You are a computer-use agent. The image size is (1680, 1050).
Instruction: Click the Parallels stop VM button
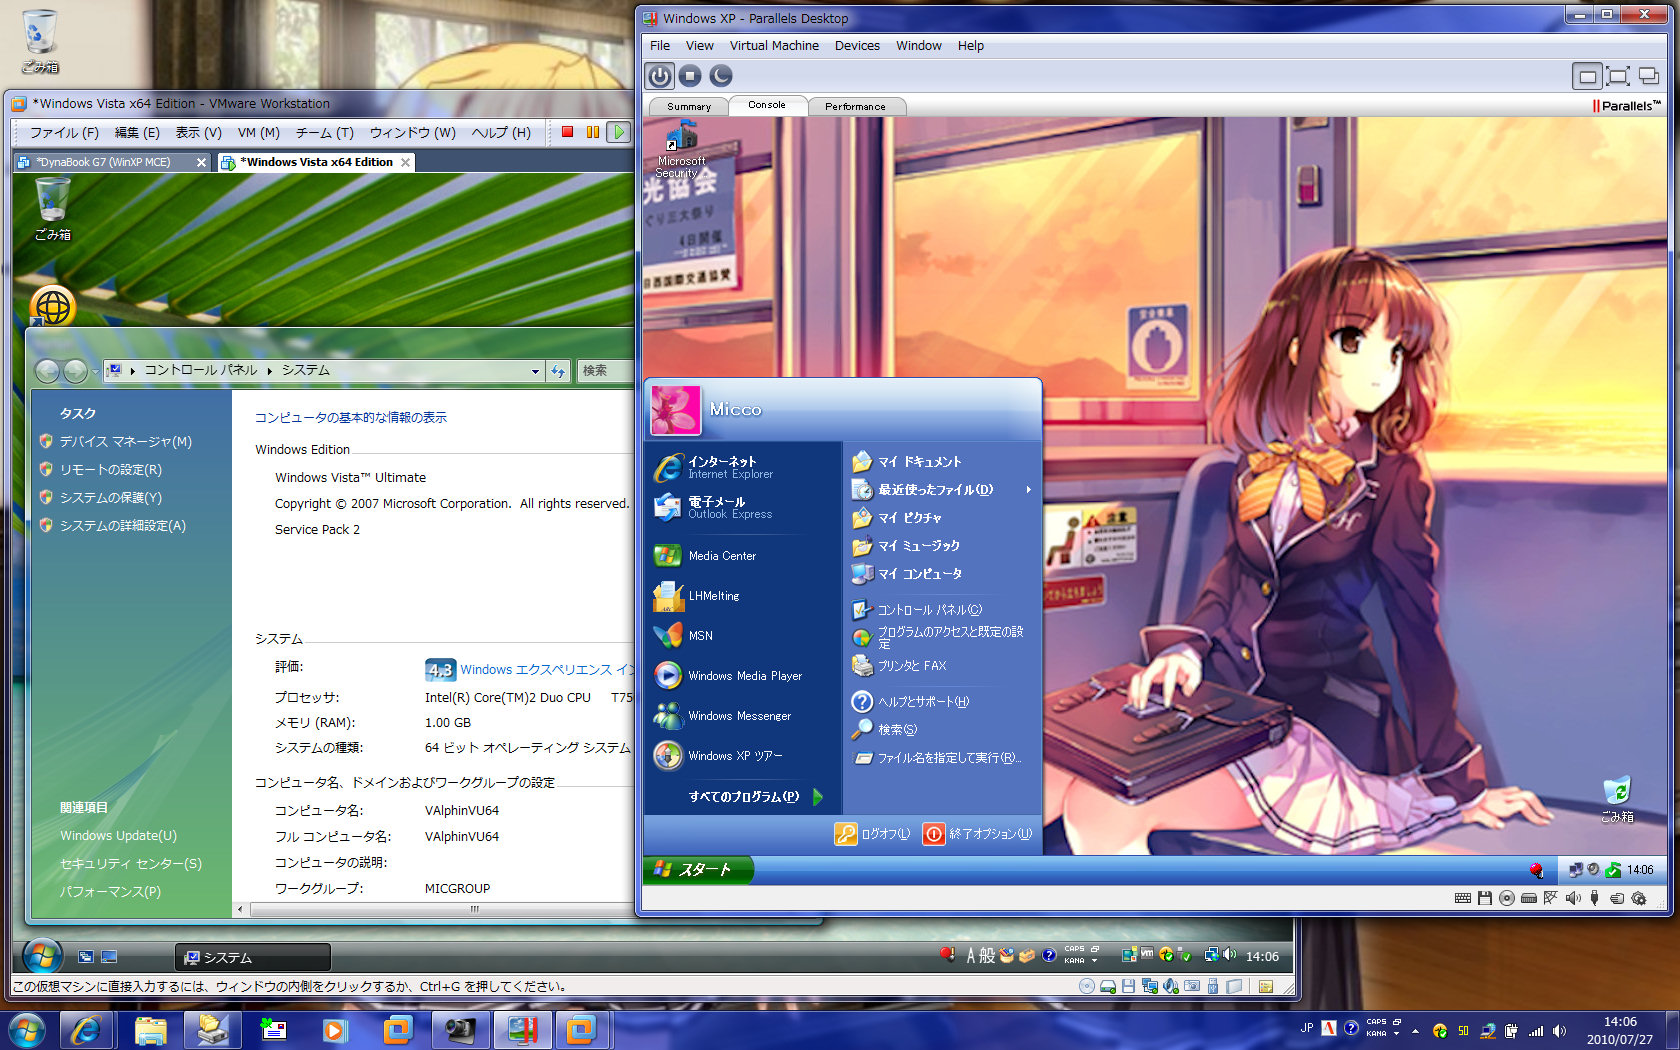pyautogui.click(x=690, y=76)
